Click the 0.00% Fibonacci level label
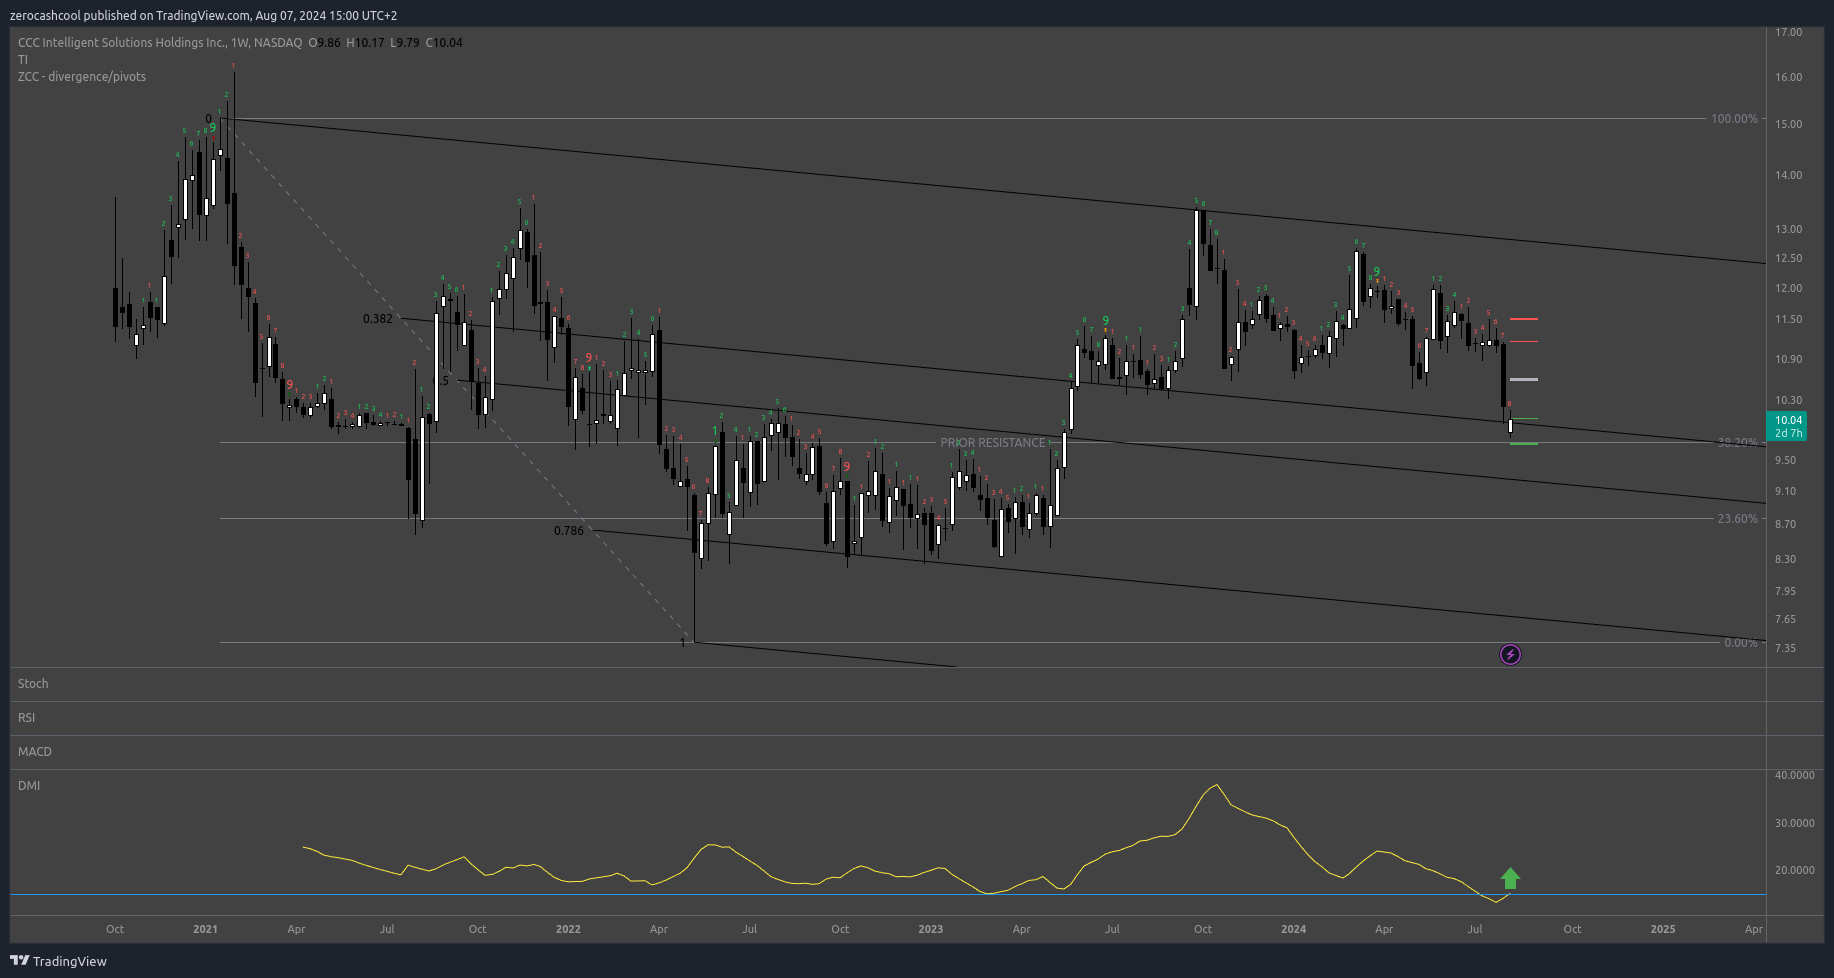 [1741, 643]
